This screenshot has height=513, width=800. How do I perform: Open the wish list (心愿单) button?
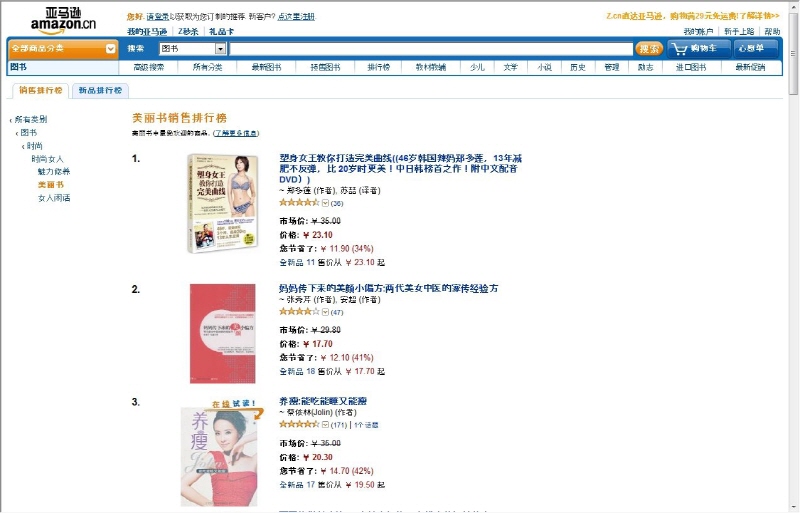point(756,48)
